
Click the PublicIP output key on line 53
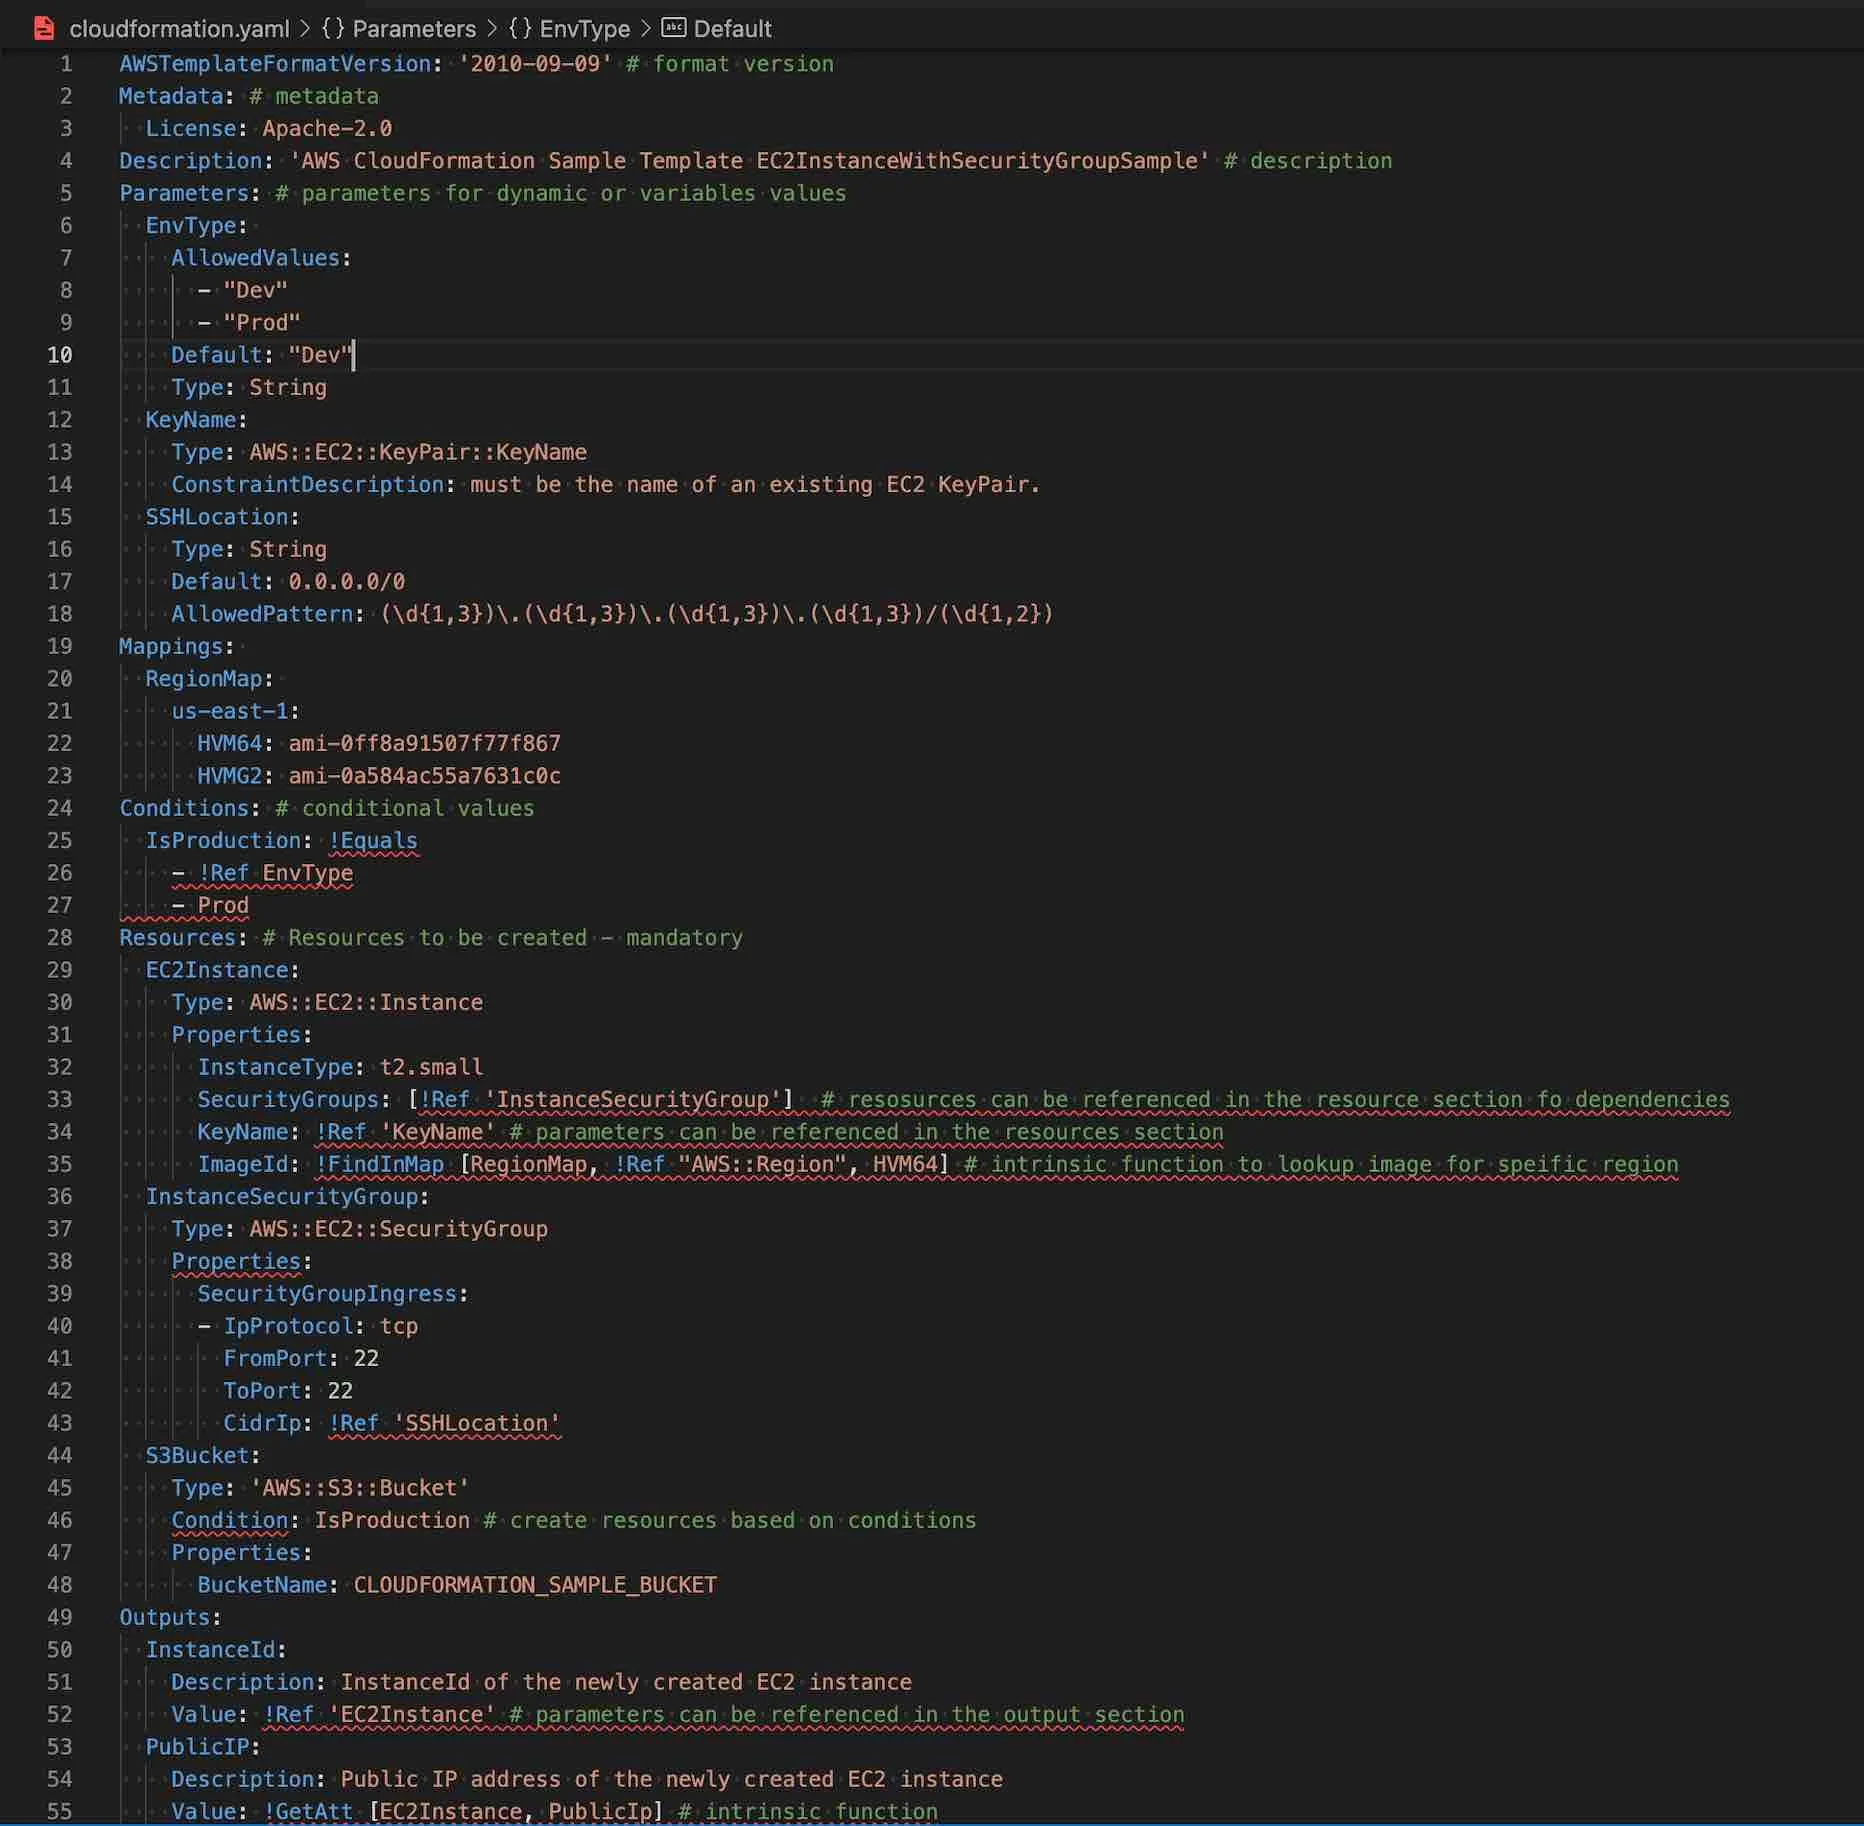click(197, 1747)
